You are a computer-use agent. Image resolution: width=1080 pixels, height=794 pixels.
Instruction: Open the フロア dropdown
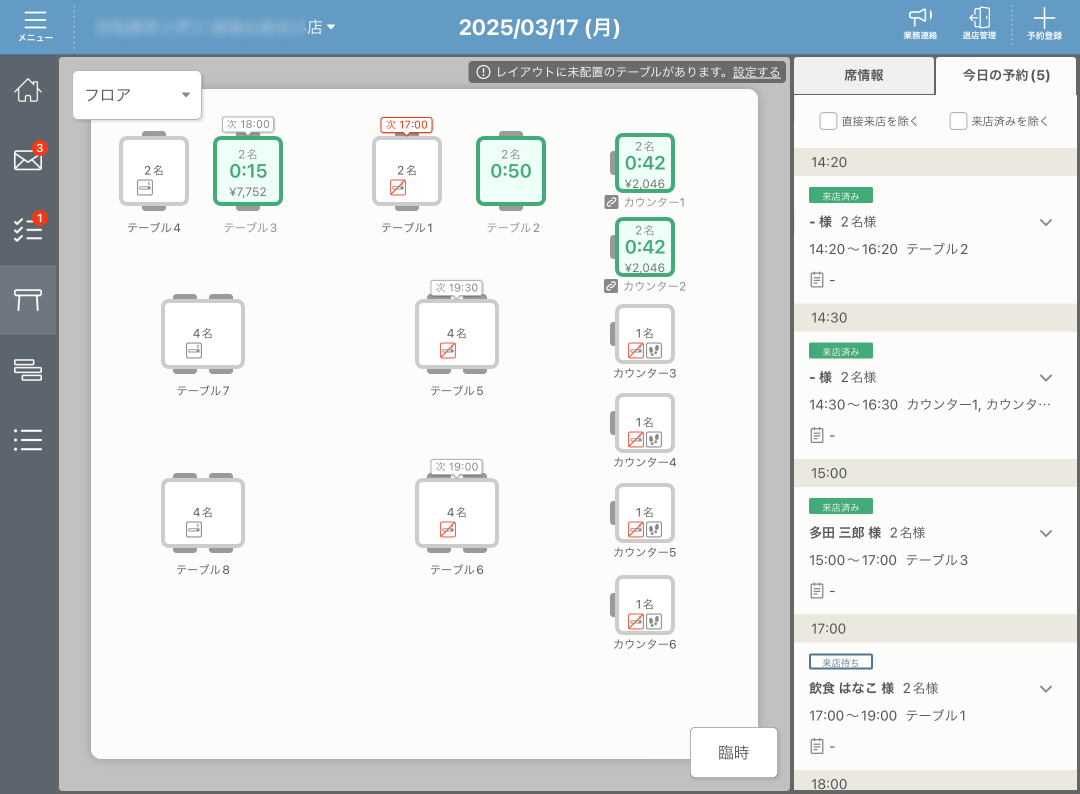click(x=137, y=96)
